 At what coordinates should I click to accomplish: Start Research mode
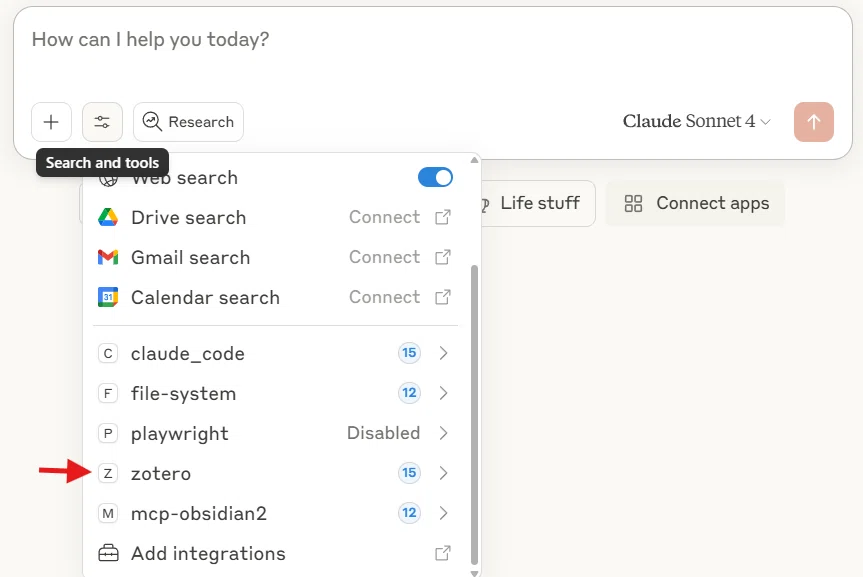188,122
